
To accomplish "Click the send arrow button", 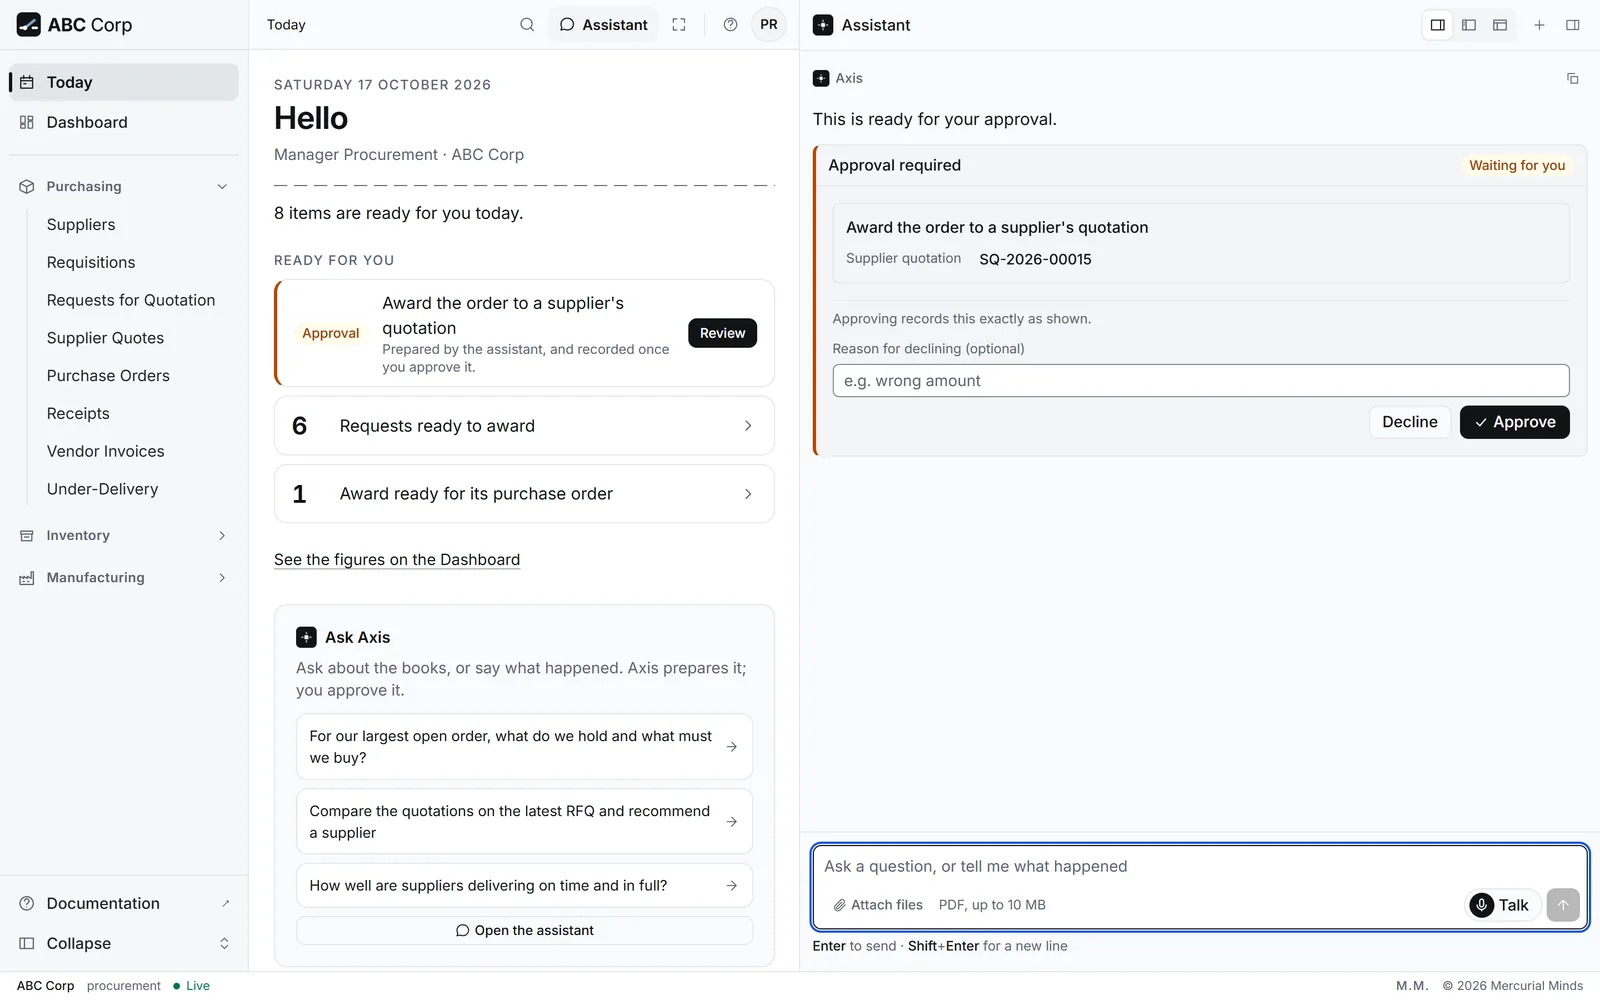I will click(1562, 905).
